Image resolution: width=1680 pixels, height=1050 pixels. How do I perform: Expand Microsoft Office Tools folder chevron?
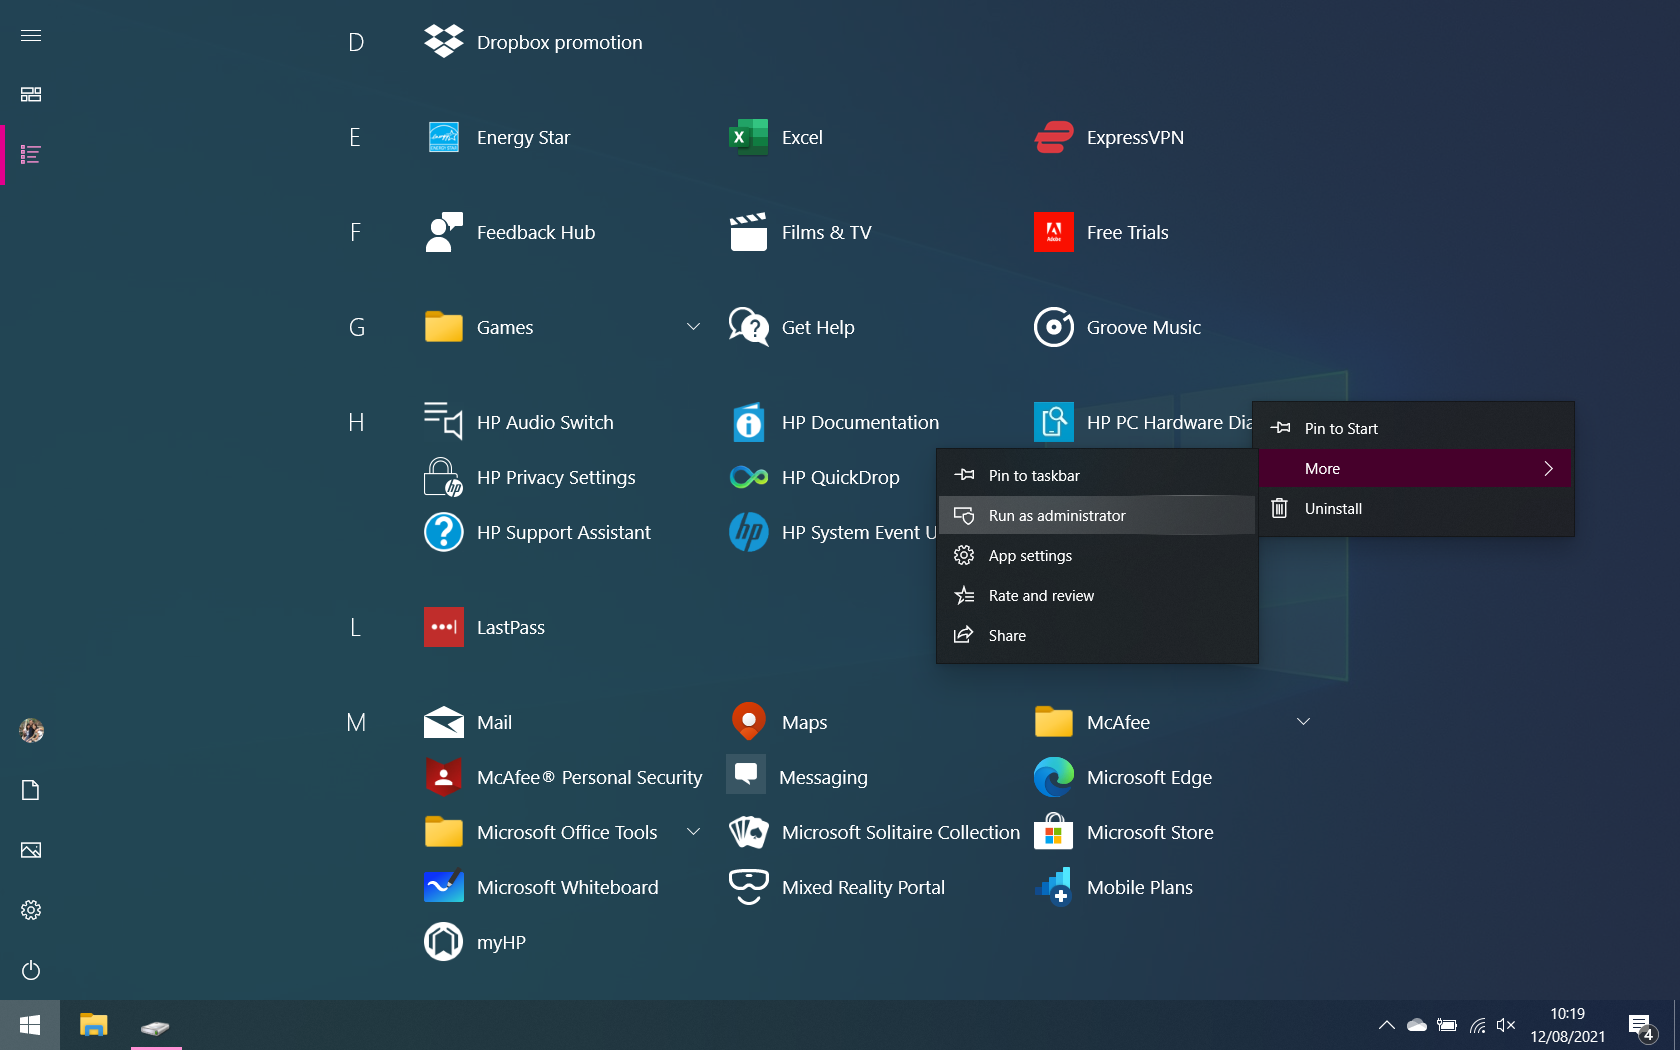(x=693, y=832)
